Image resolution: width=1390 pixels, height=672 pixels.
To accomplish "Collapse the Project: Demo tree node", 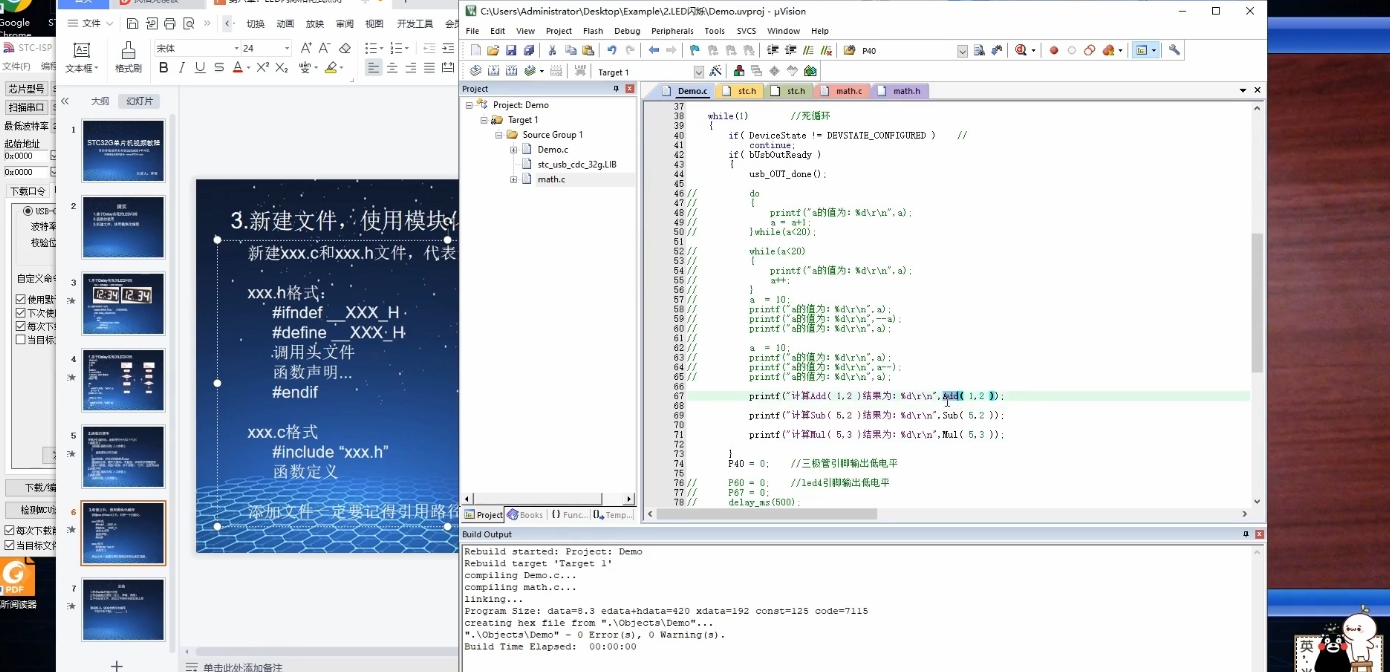I will pyautogui.click(x=469, y=105).
